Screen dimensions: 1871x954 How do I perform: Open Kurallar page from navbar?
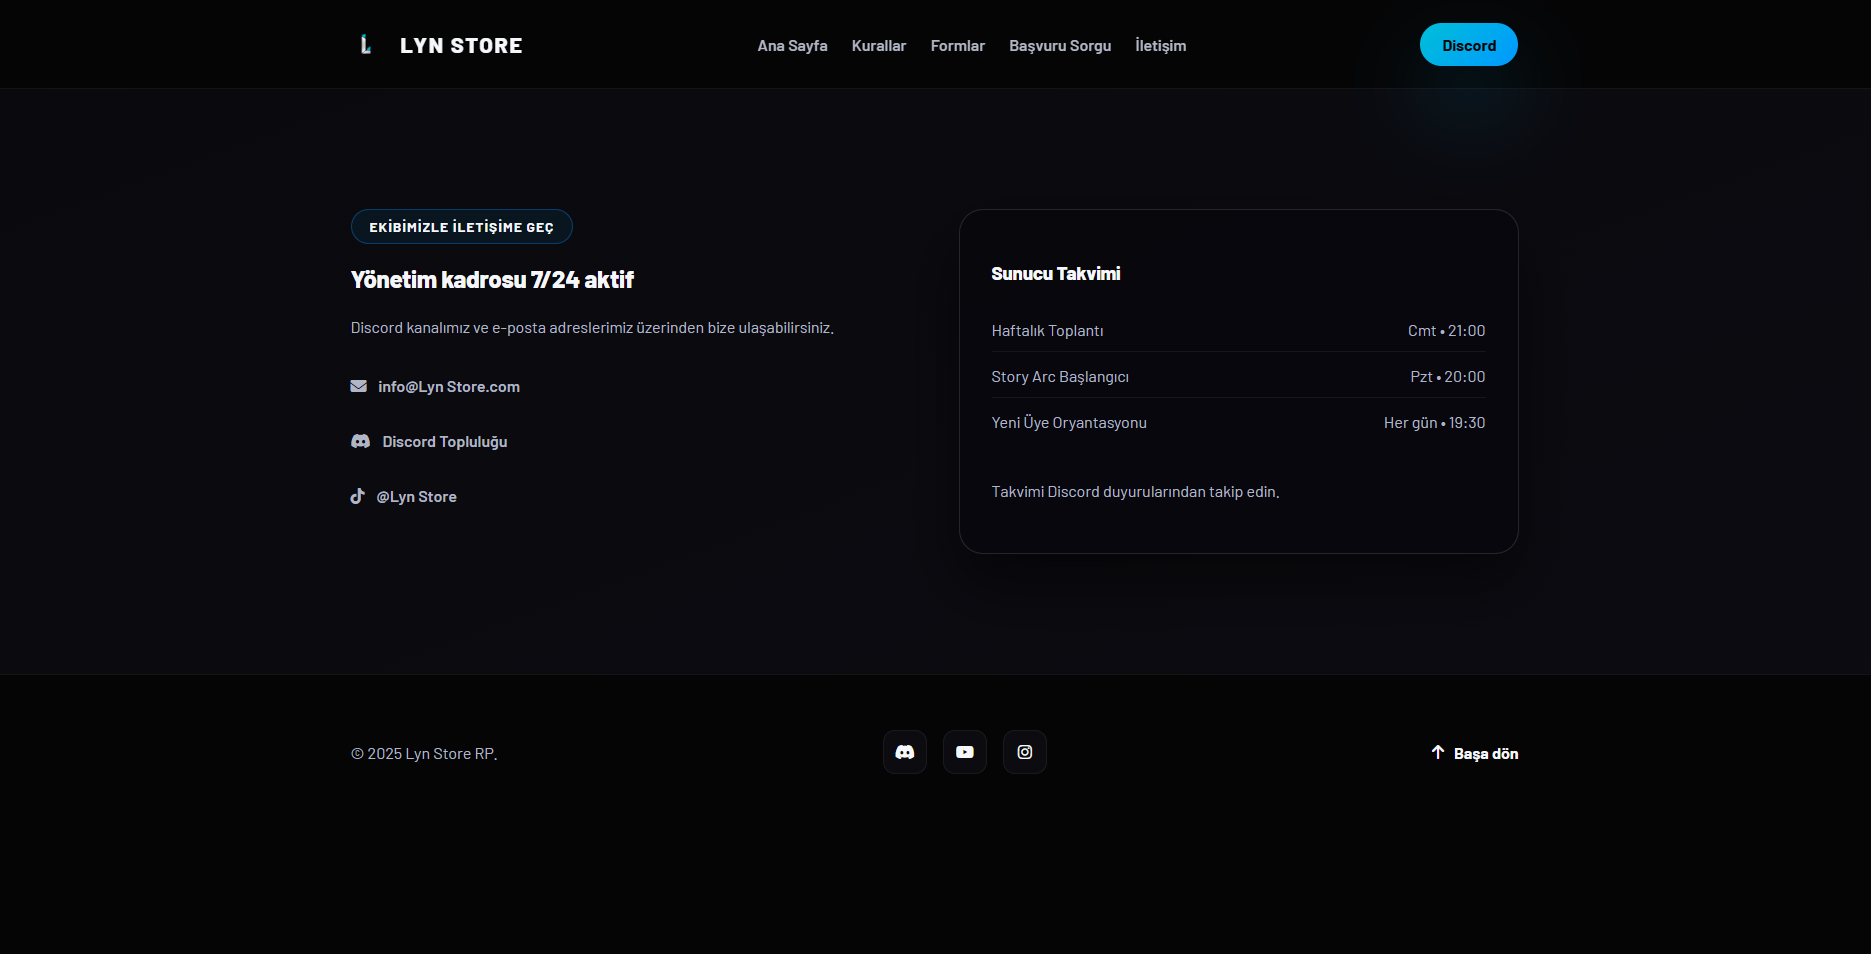[x=878, y=46]
